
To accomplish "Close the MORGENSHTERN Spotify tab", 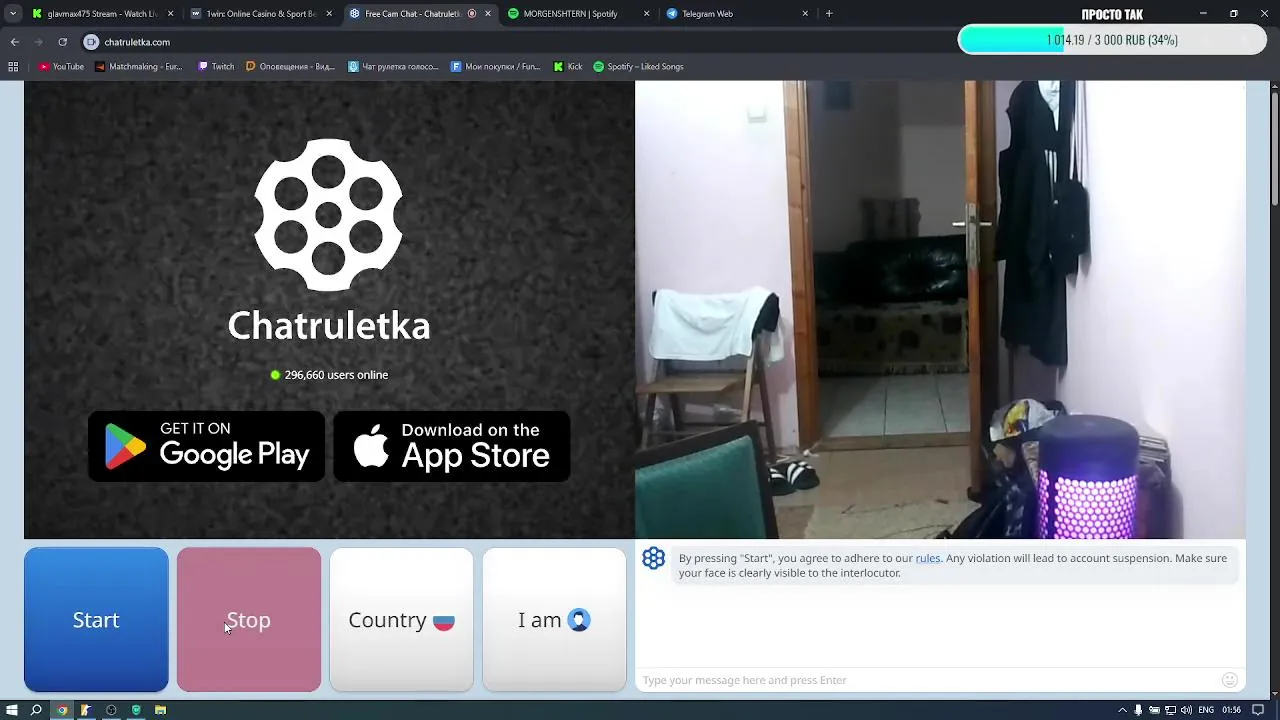I will click(x=646, y=14).
